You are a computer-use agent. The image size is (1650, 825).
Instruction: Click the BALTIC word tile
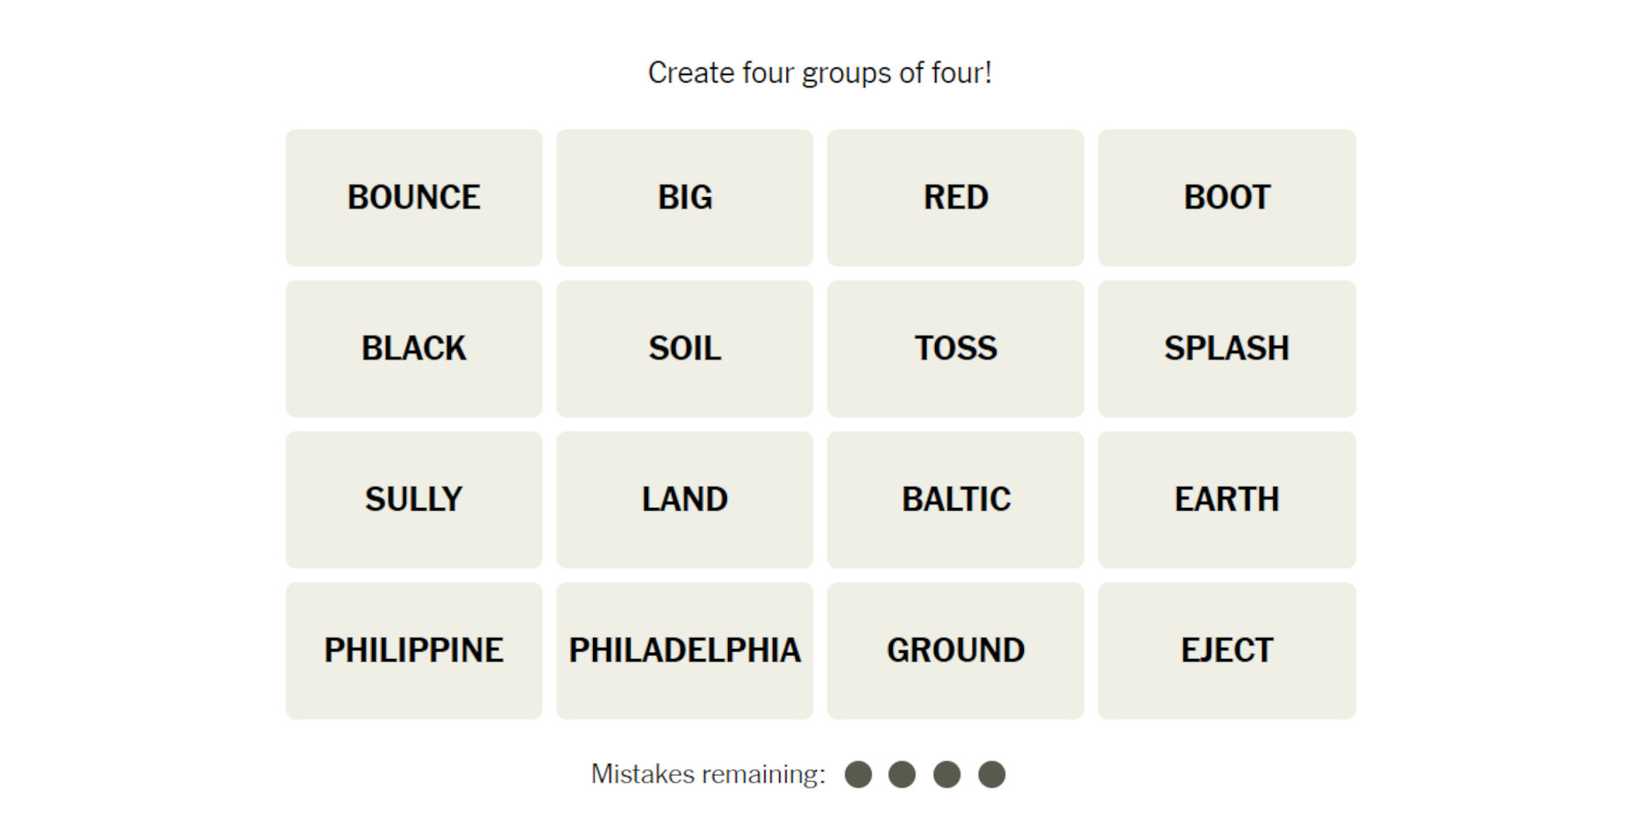[x=955, y=499]
